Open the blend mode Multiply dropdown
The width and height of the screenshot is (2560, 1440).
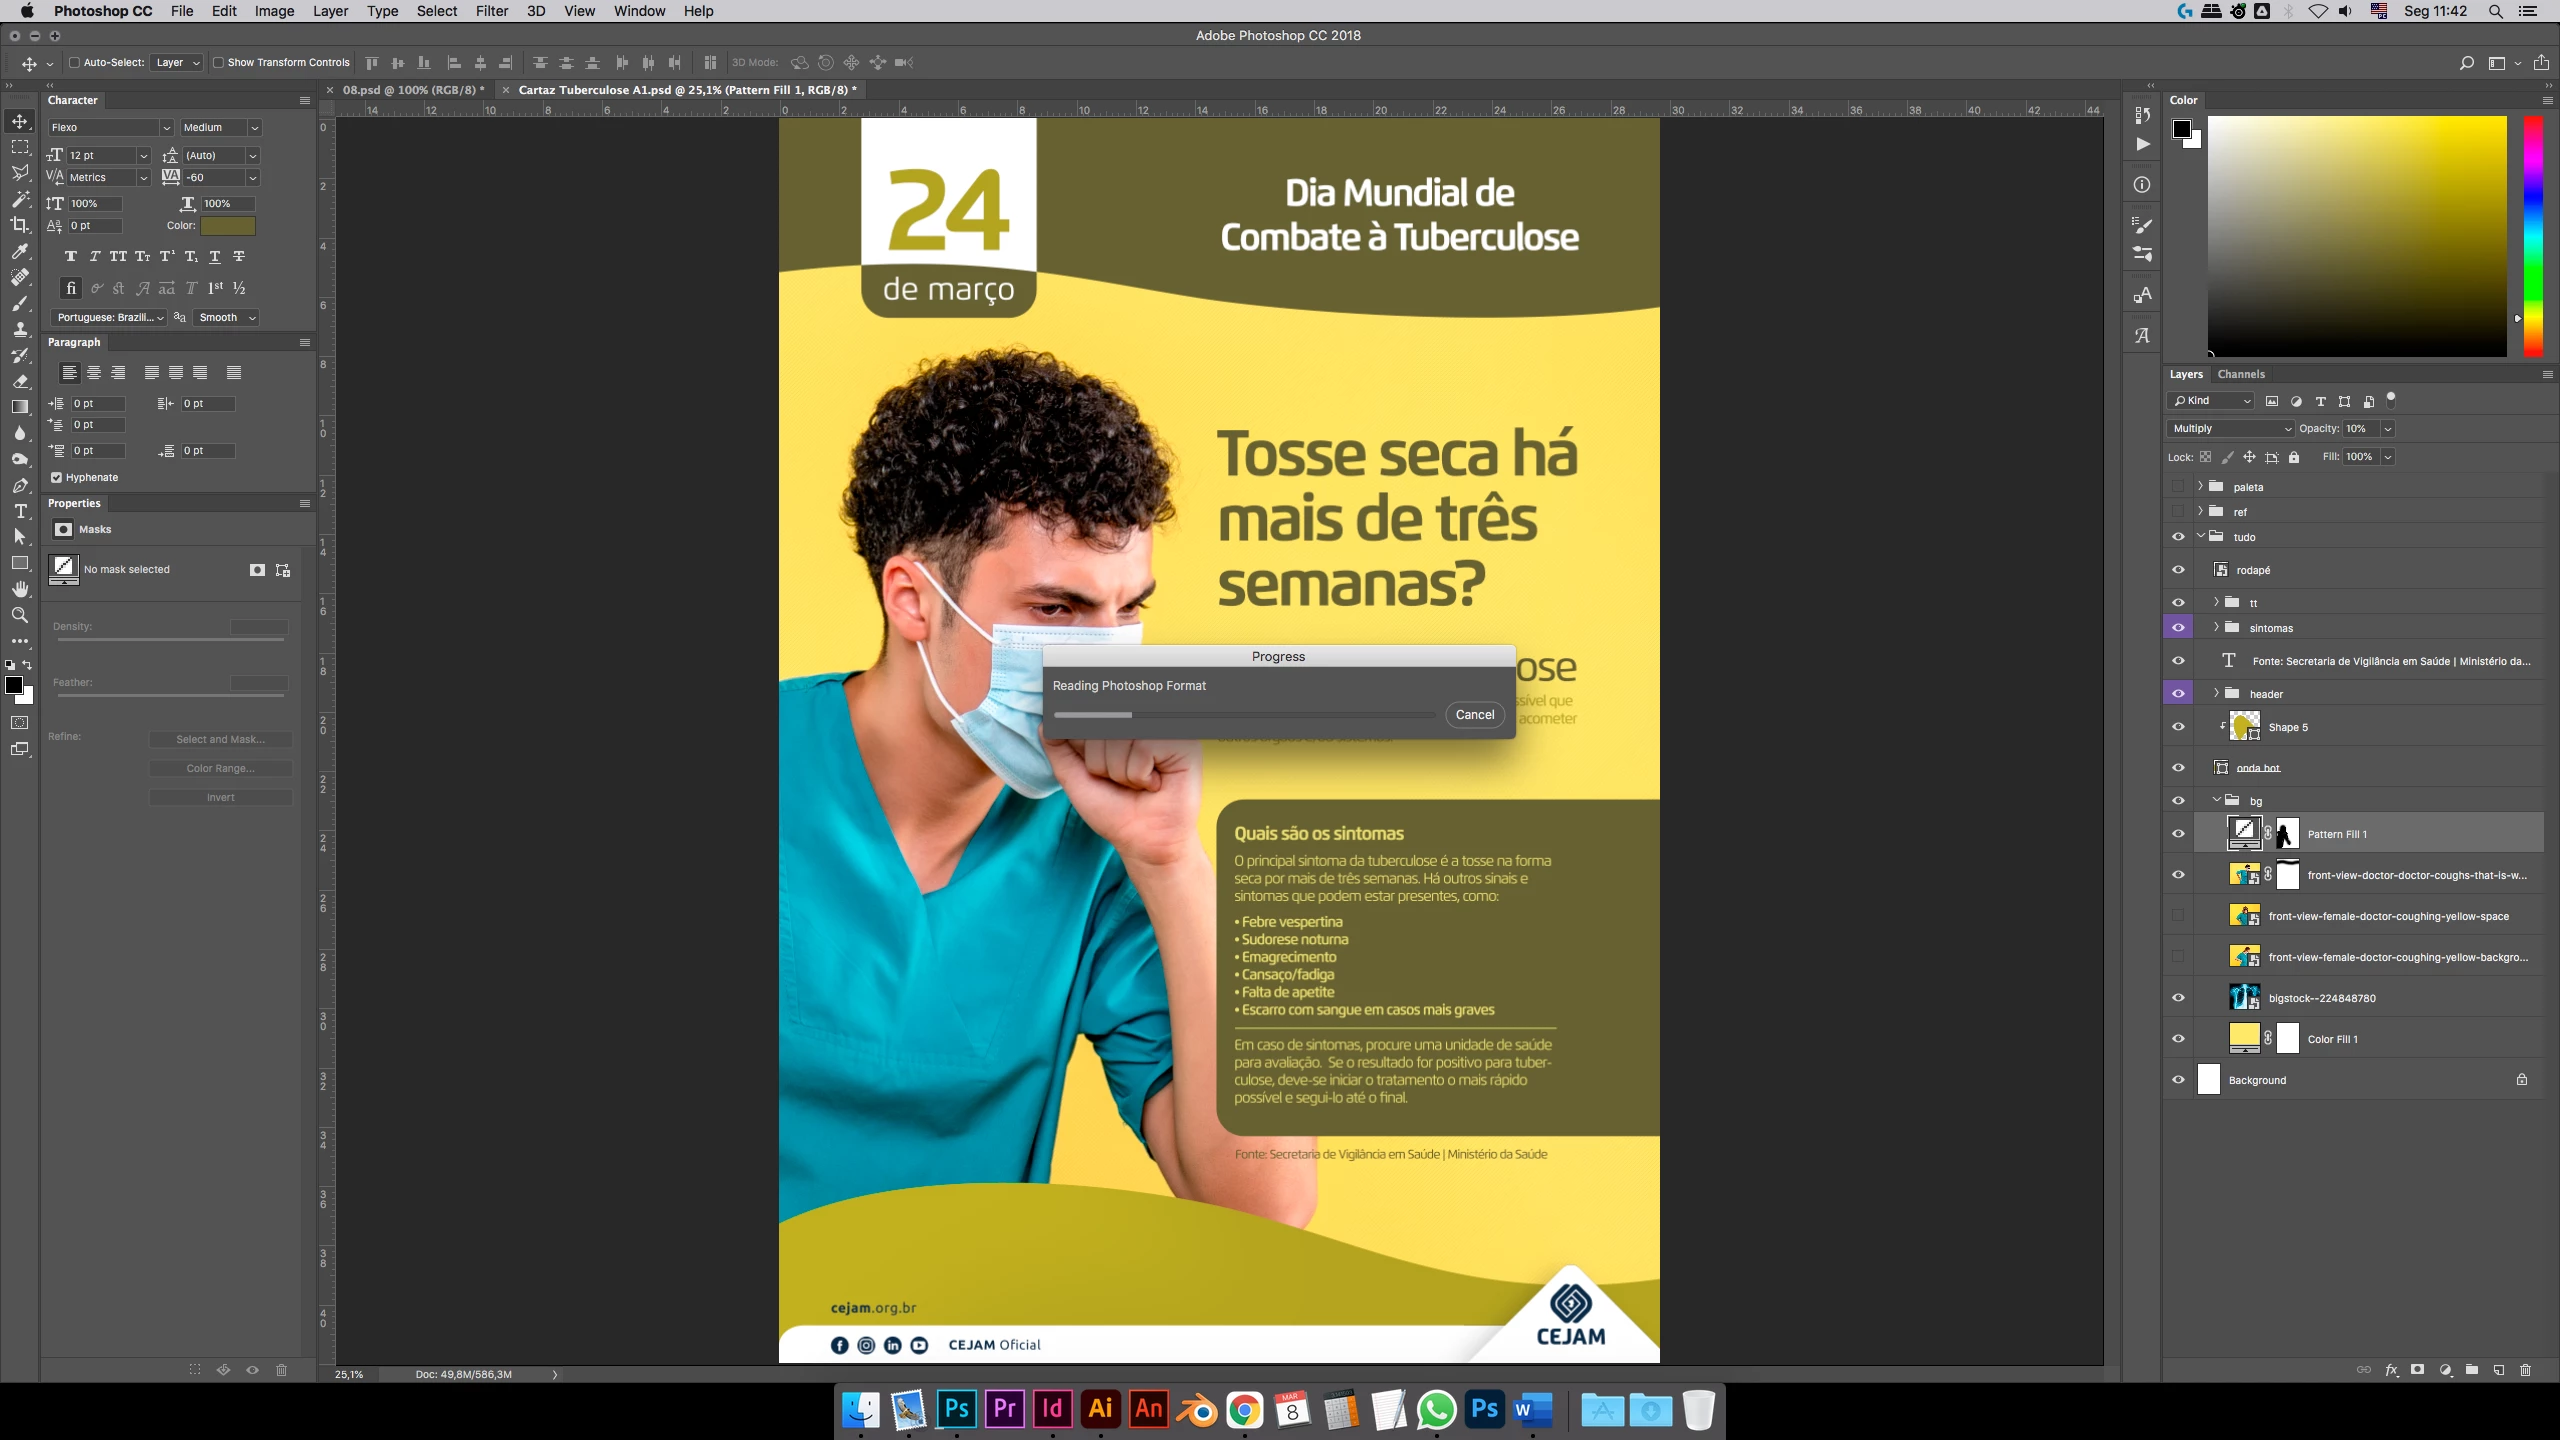tap(2230, 428)
